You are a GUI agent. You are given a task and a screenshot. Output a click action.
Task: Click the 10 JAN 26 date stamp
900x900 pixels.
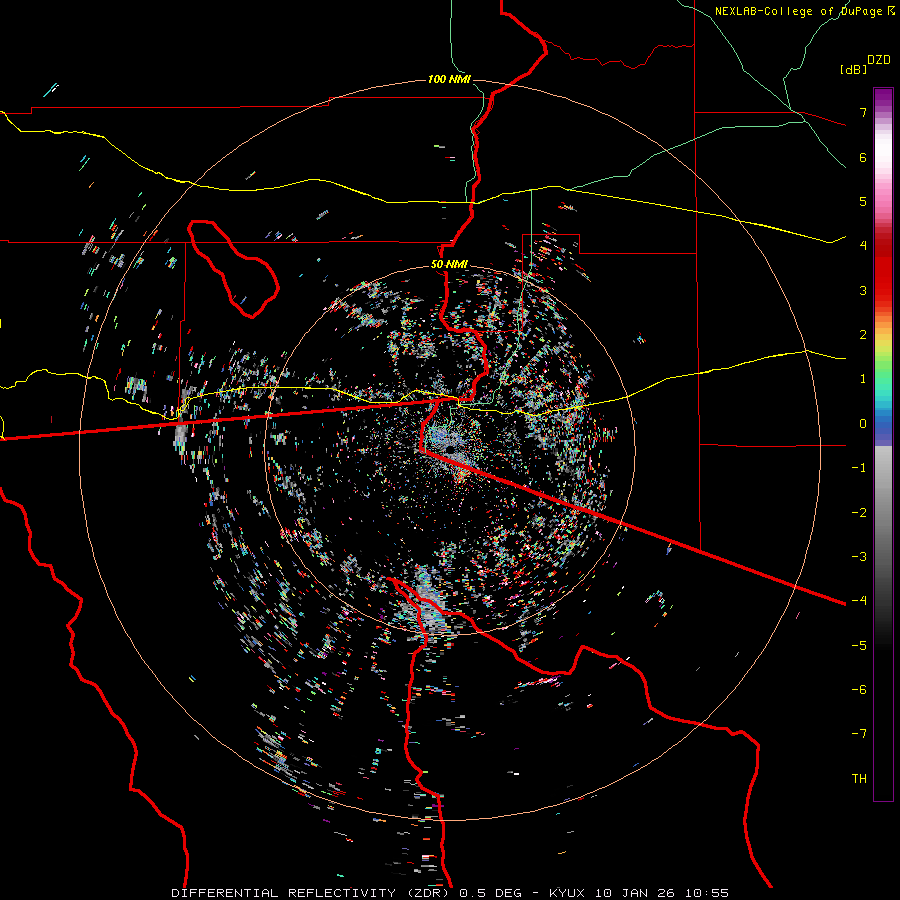(637, 893)
